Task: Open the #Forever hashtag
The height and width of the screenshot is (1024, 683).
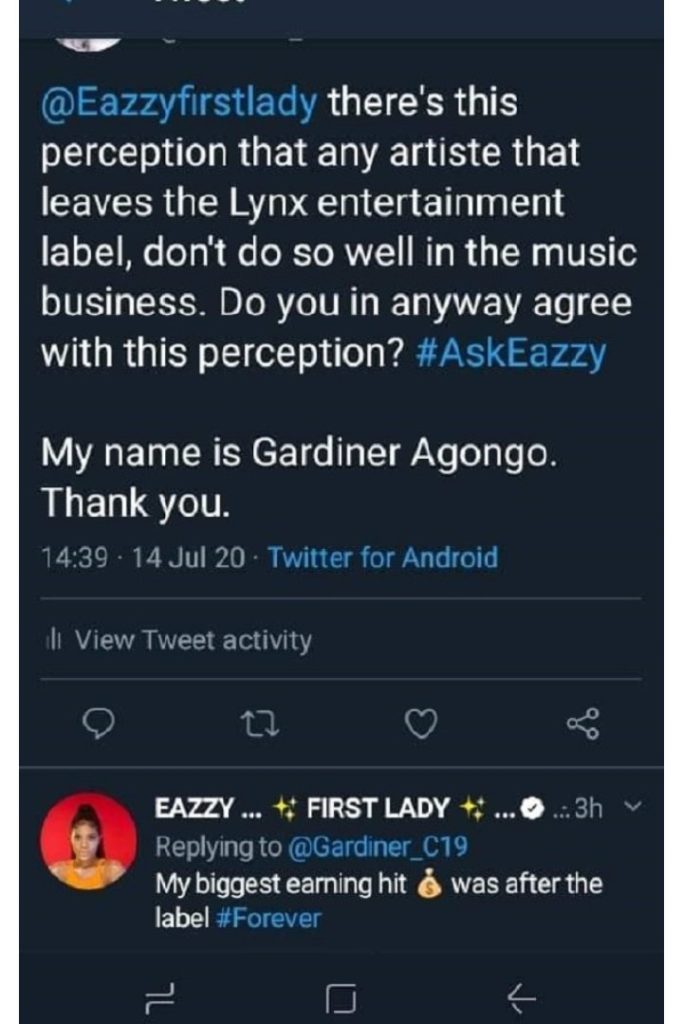Action: point(268,918)
